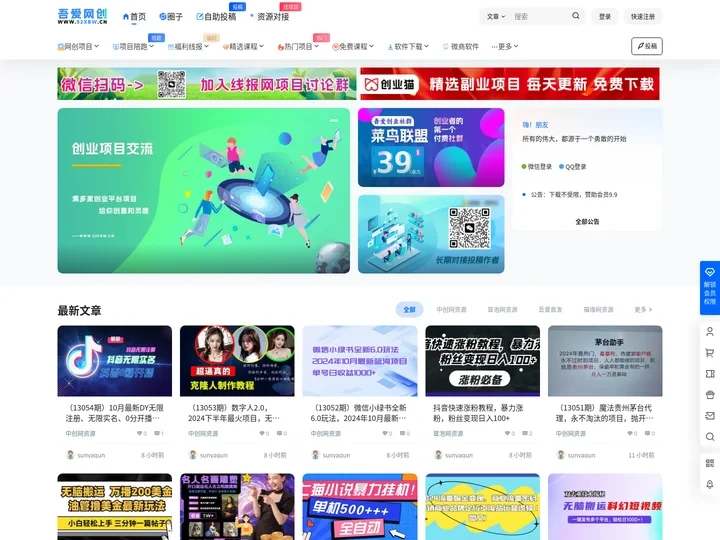The height and width of the screenshot is (540, 720).
Task: Open the user profile sidebar icon
Action: [x=709, y=332]
